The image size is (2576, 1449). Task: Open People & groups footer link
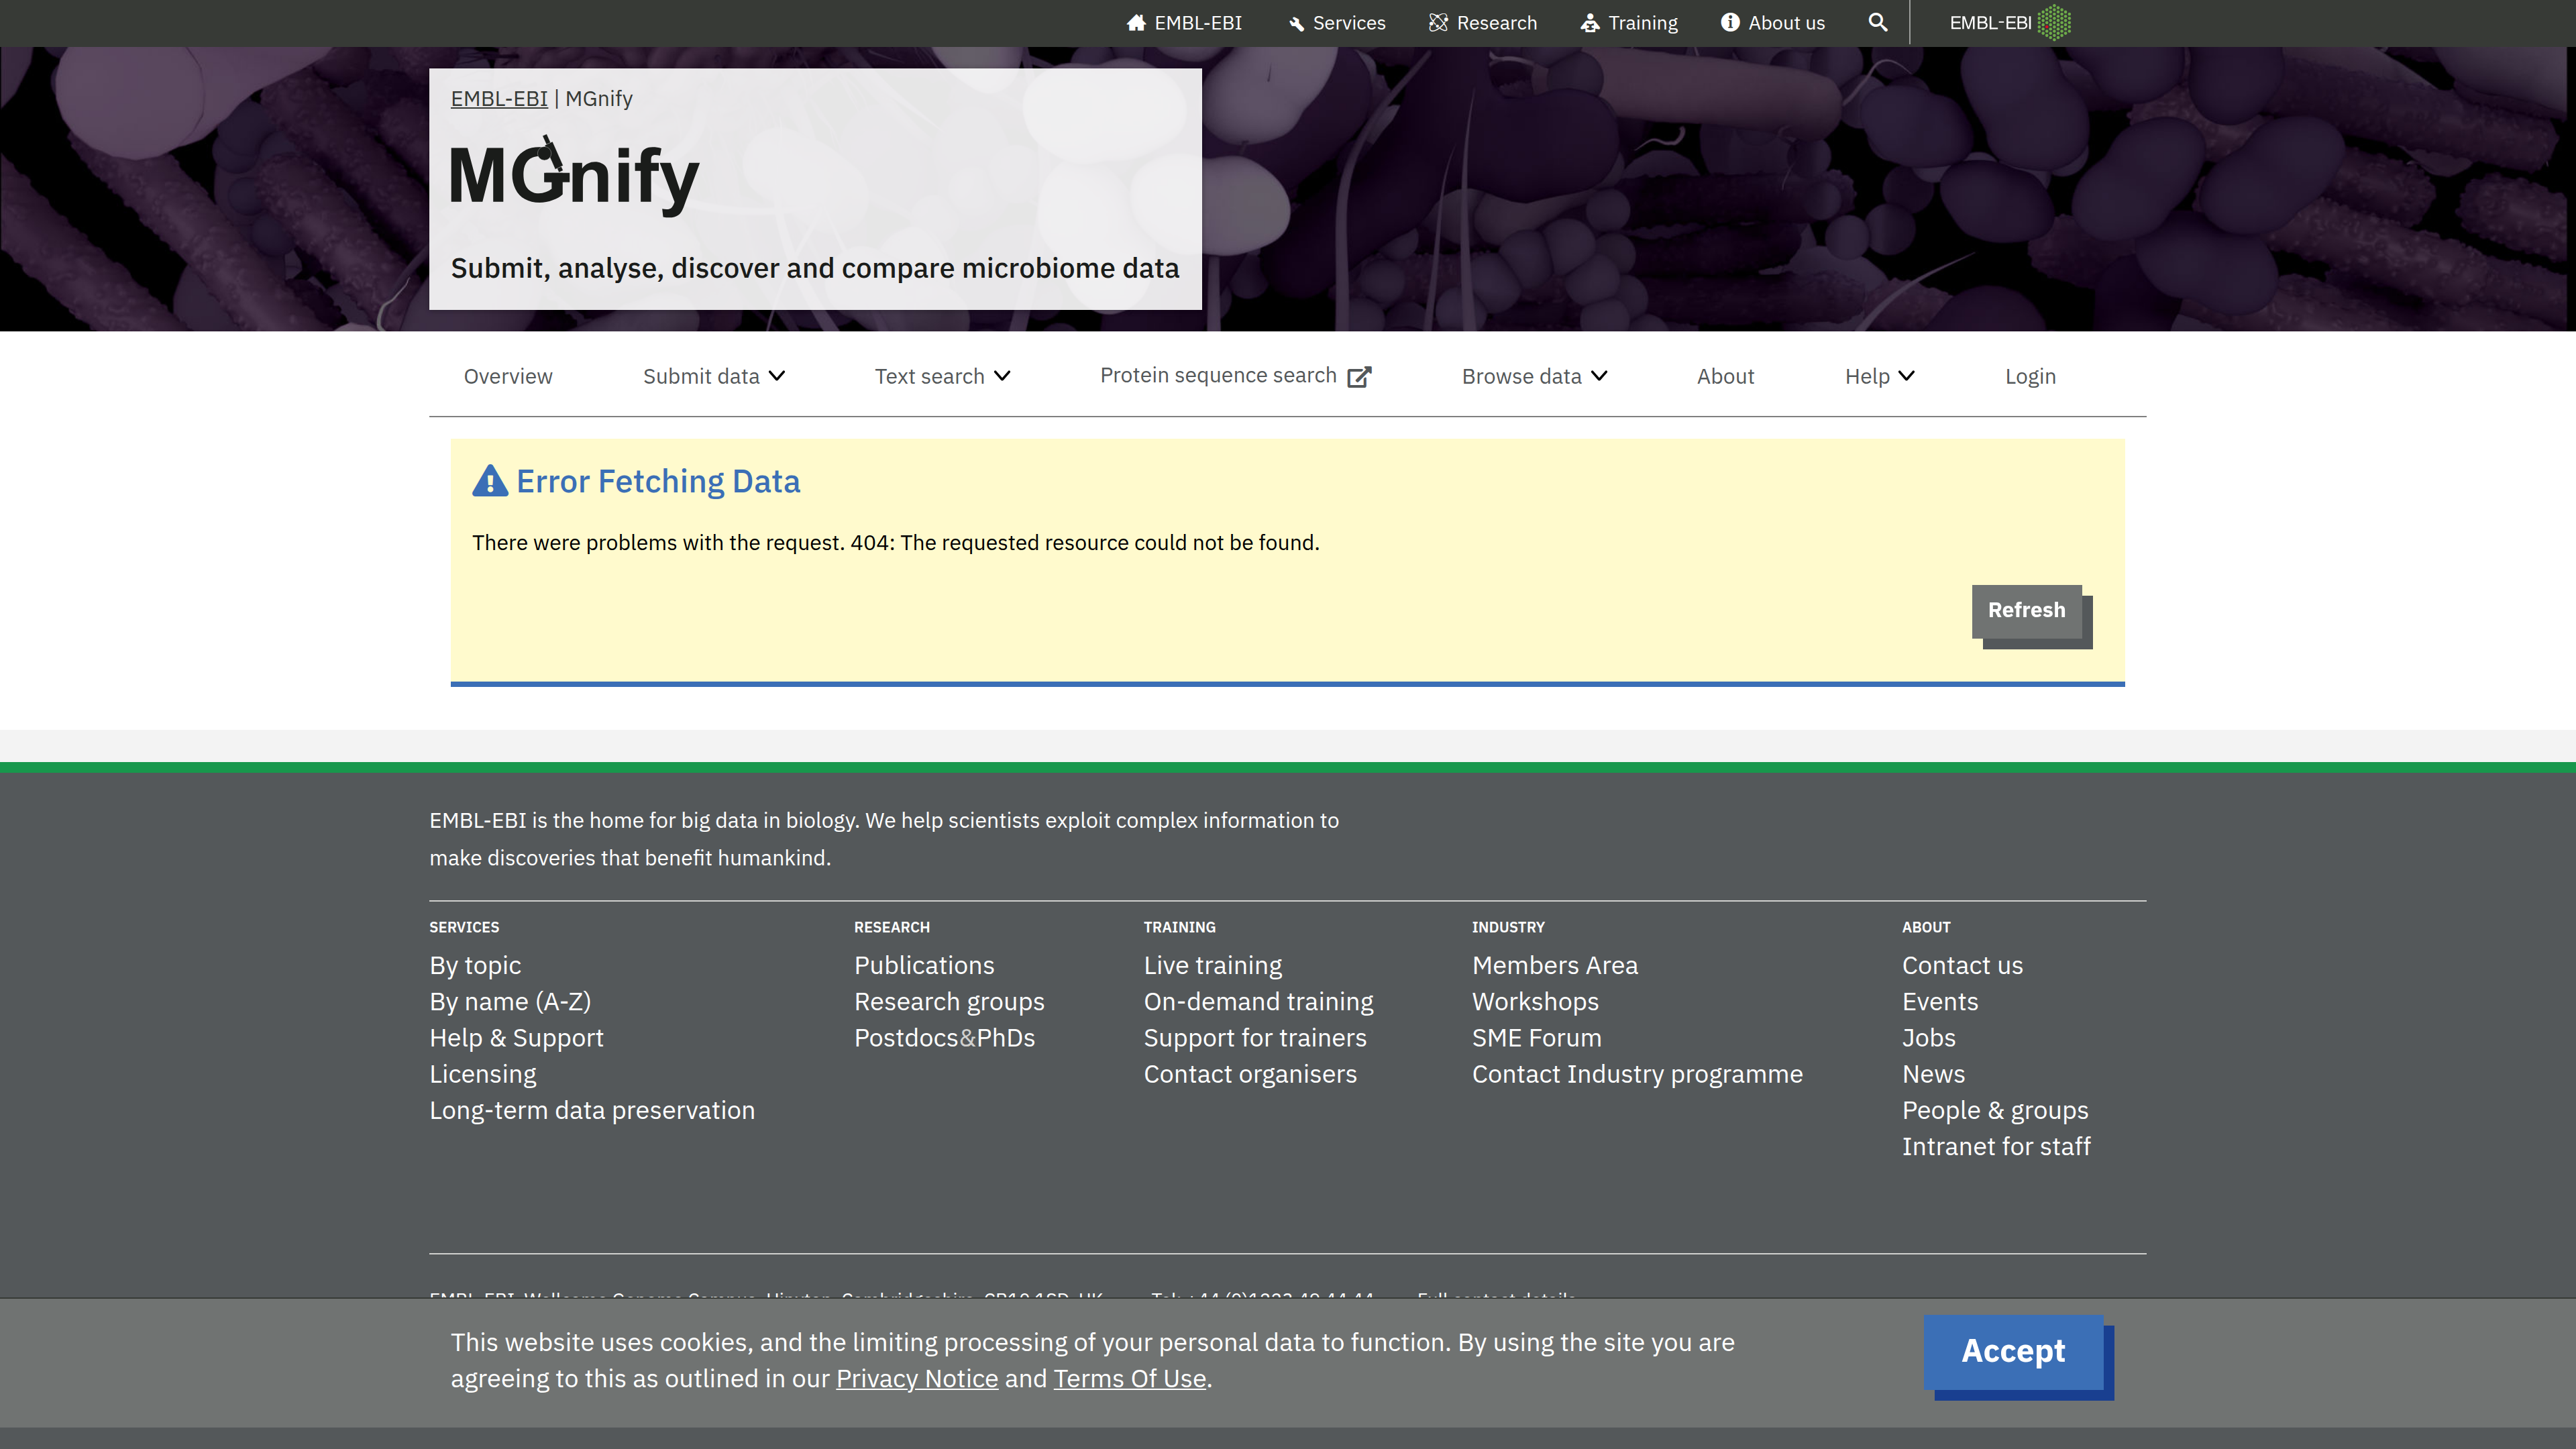tap(1995, 1110)
